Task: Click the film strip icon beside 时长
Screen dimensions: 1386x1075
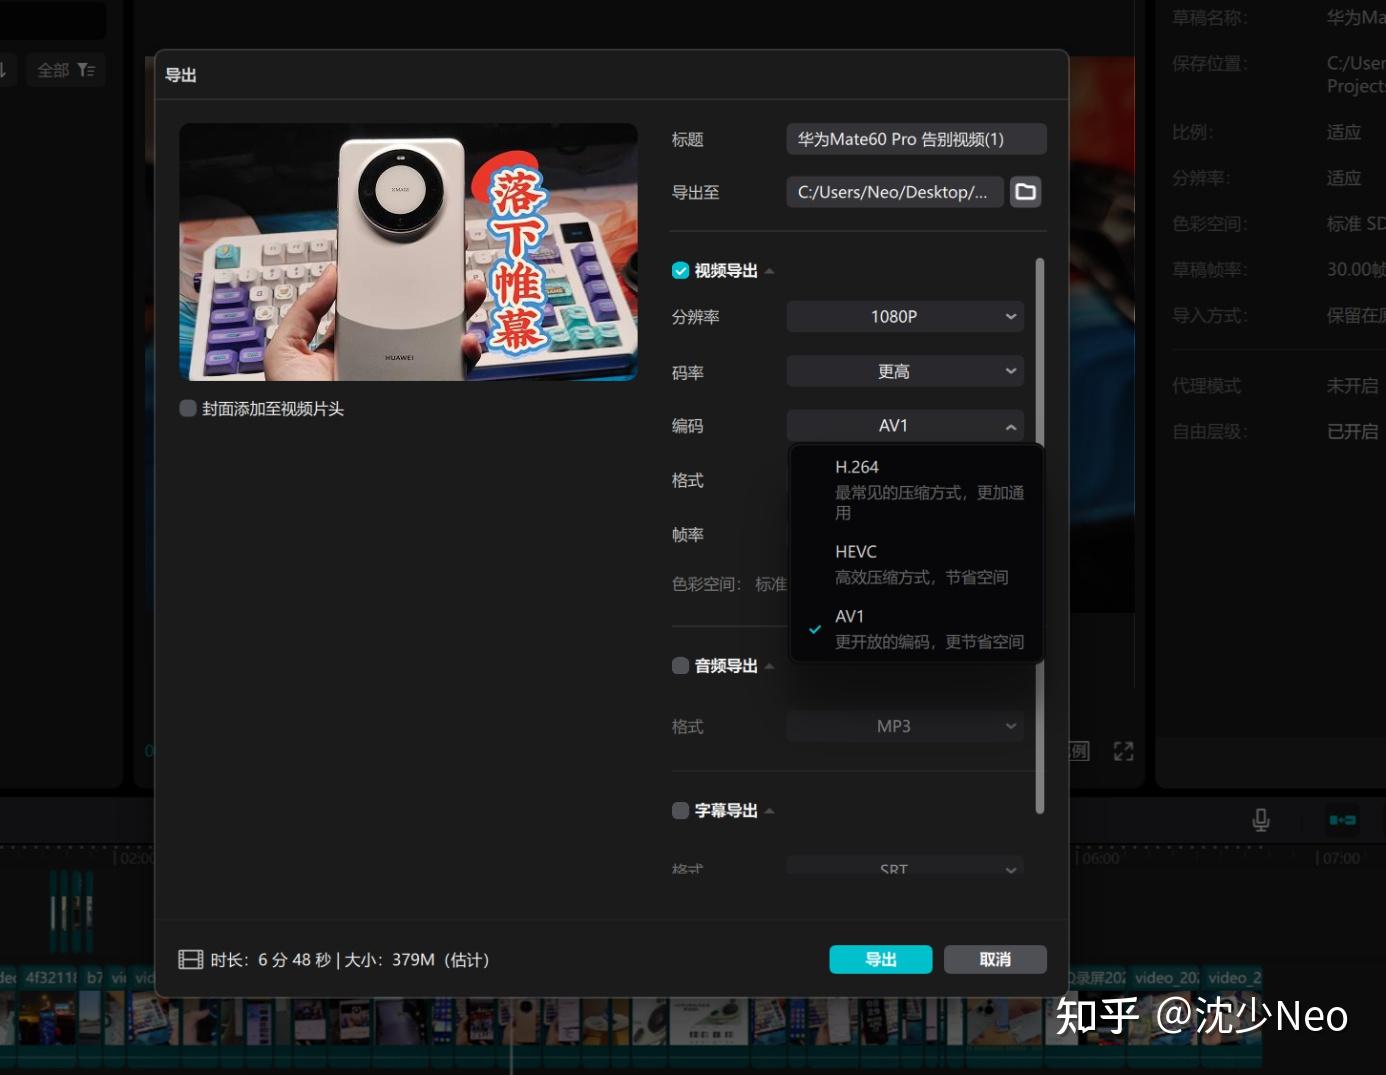Action: (190, 960)
